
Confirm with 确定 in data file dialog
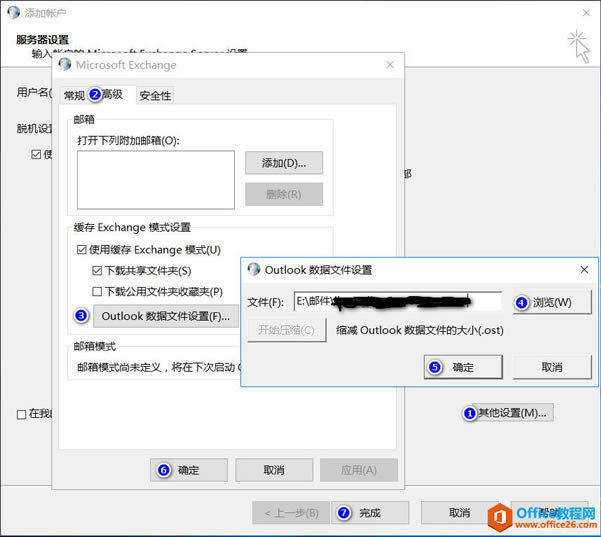[463, 367]
